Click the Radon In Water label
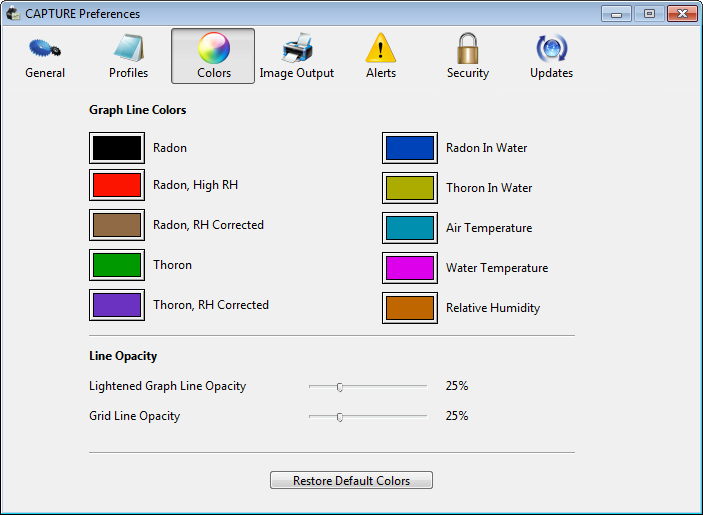 [x=486, y=148]
